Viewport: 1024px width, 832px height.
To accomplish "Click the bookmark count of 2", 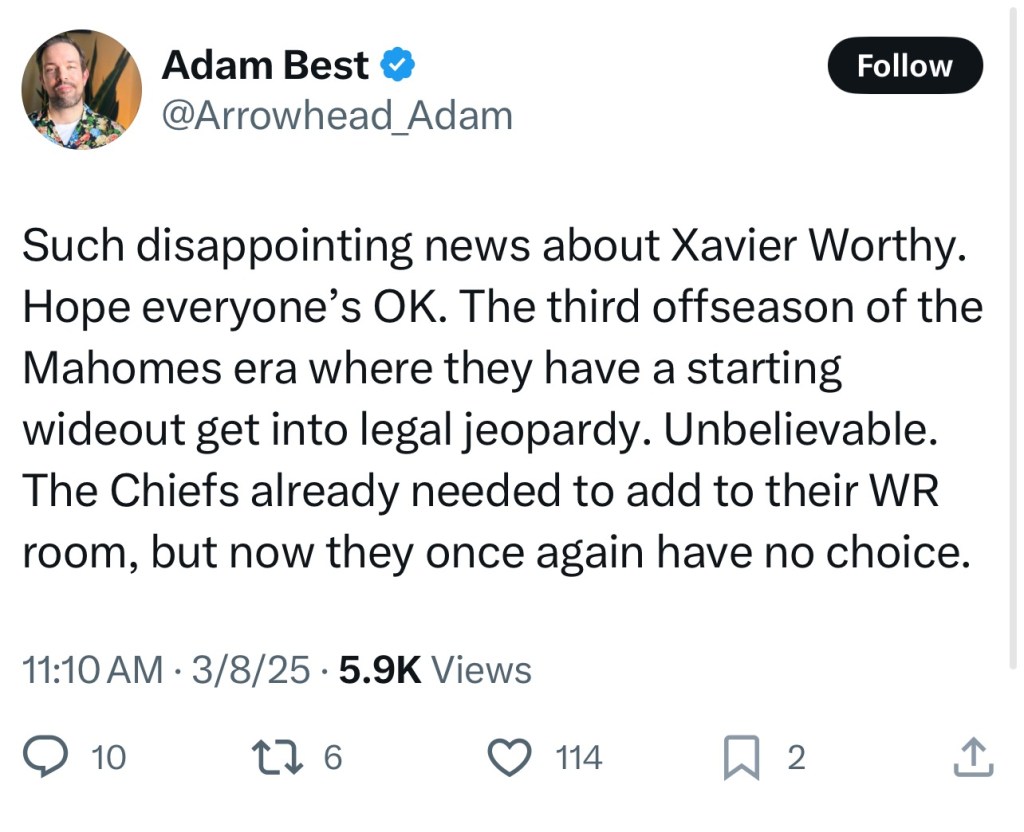I will pos(796,758).
